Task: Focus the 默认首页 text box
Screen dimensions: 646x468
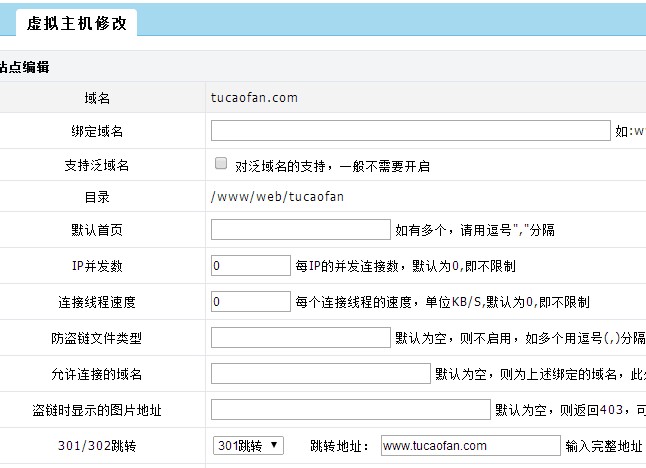Action: (x=300, y=229)
